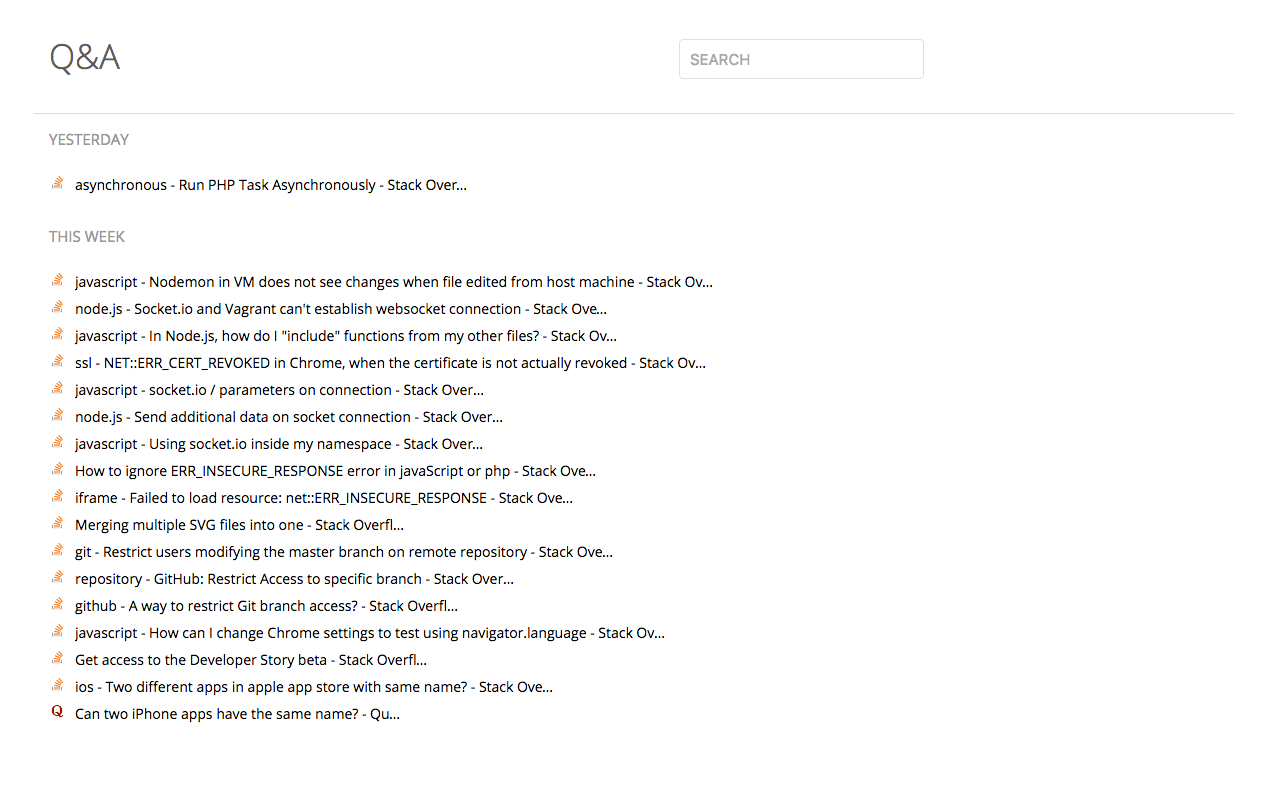Screen dimensions: 1280x800
Task: Click the Stack Overflow favicon beside the asynchronous PHP entry
Action: (57, 182)
